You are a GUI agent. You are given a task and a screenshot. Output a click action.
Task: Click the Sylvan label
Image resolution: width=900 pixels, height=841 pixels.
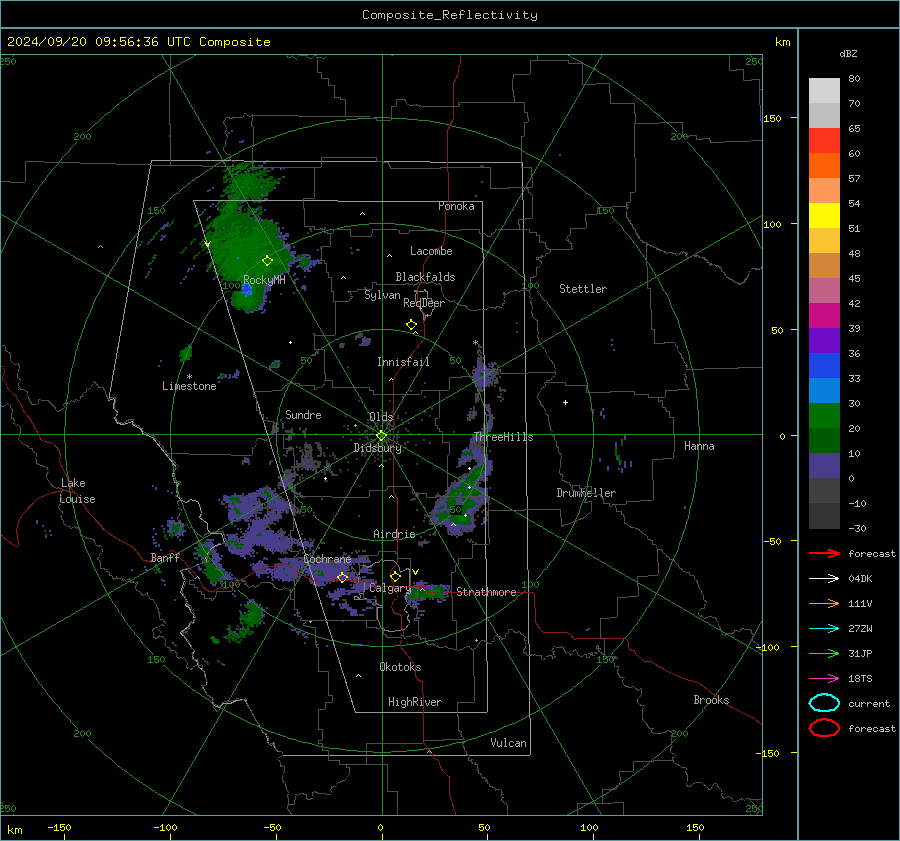pyautogui.click(x=382, y=295)
